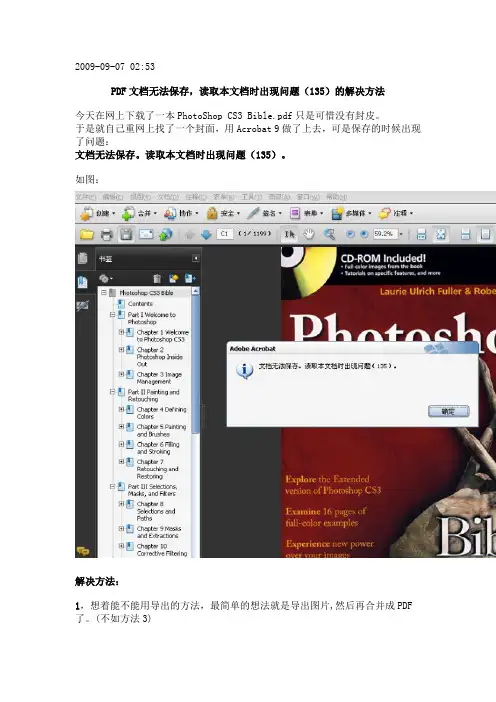Click the expand current bookmark icon
Screen dimensions: 496x702
[x=190, y=278]
